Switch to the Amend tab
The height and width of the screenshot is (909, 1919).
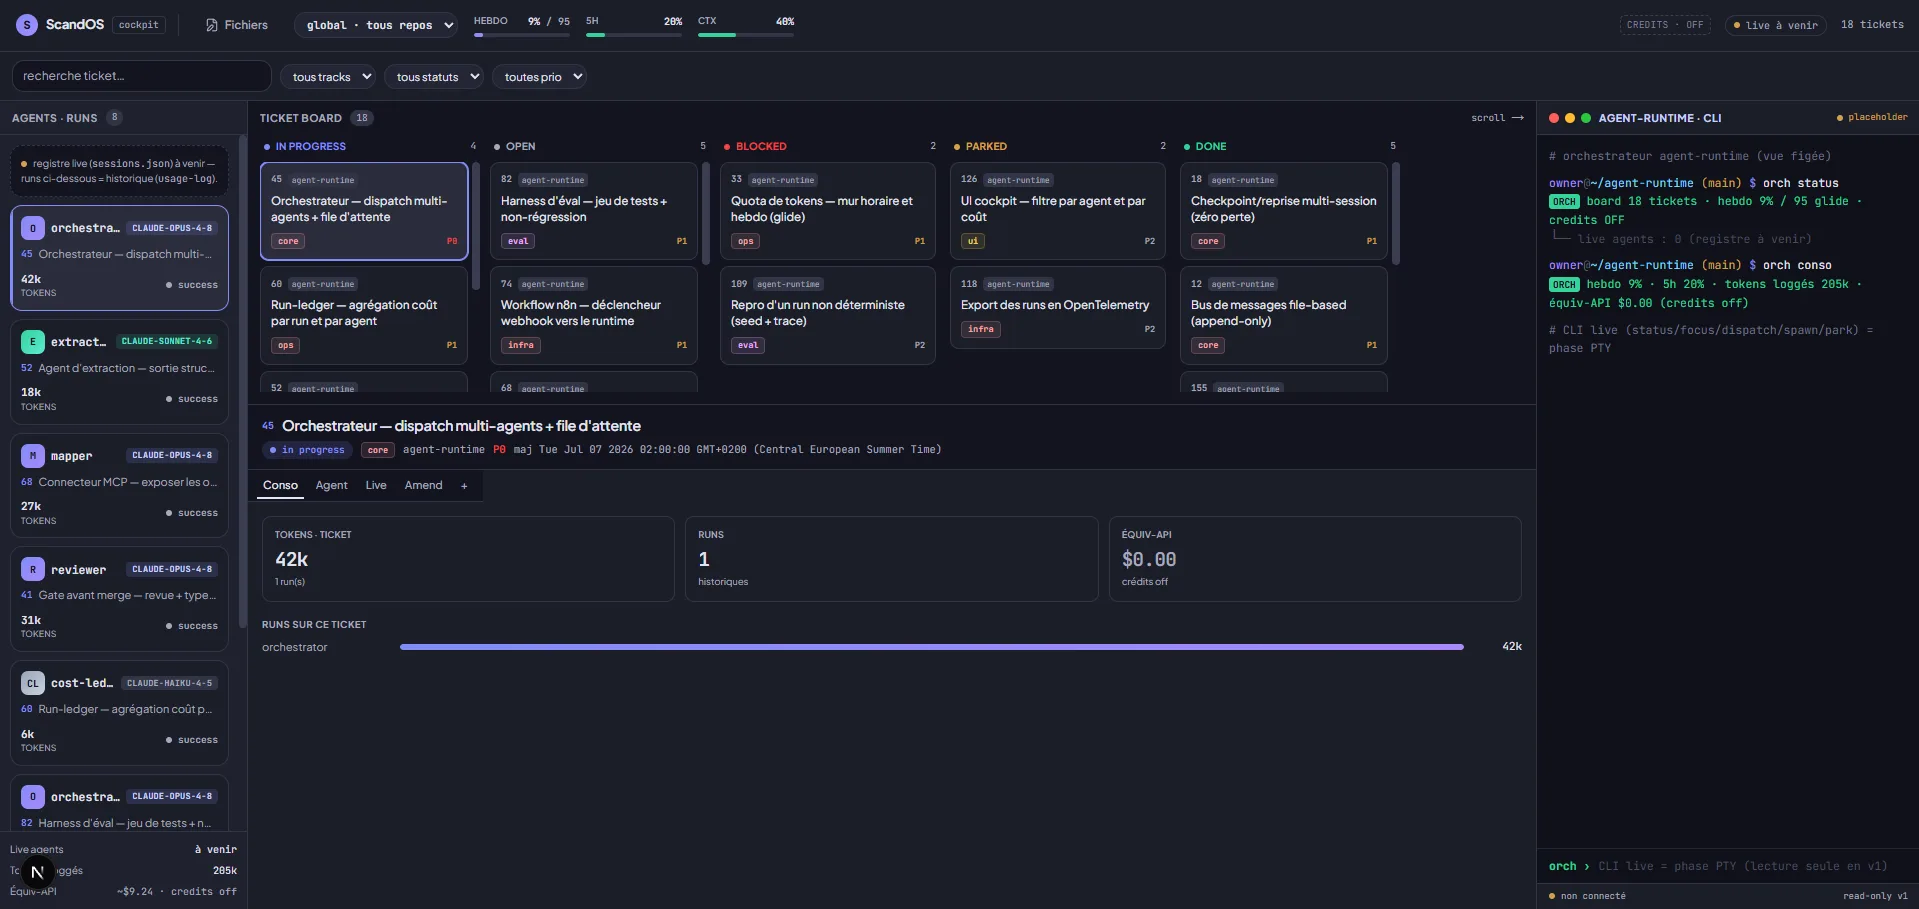point(423,485)
